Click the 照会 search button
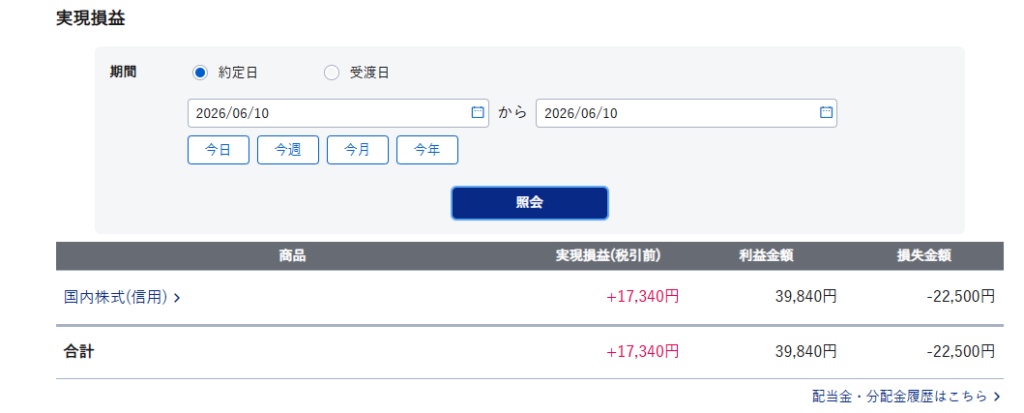Viewport: 1024px width, 413px height. pos(530,203)
